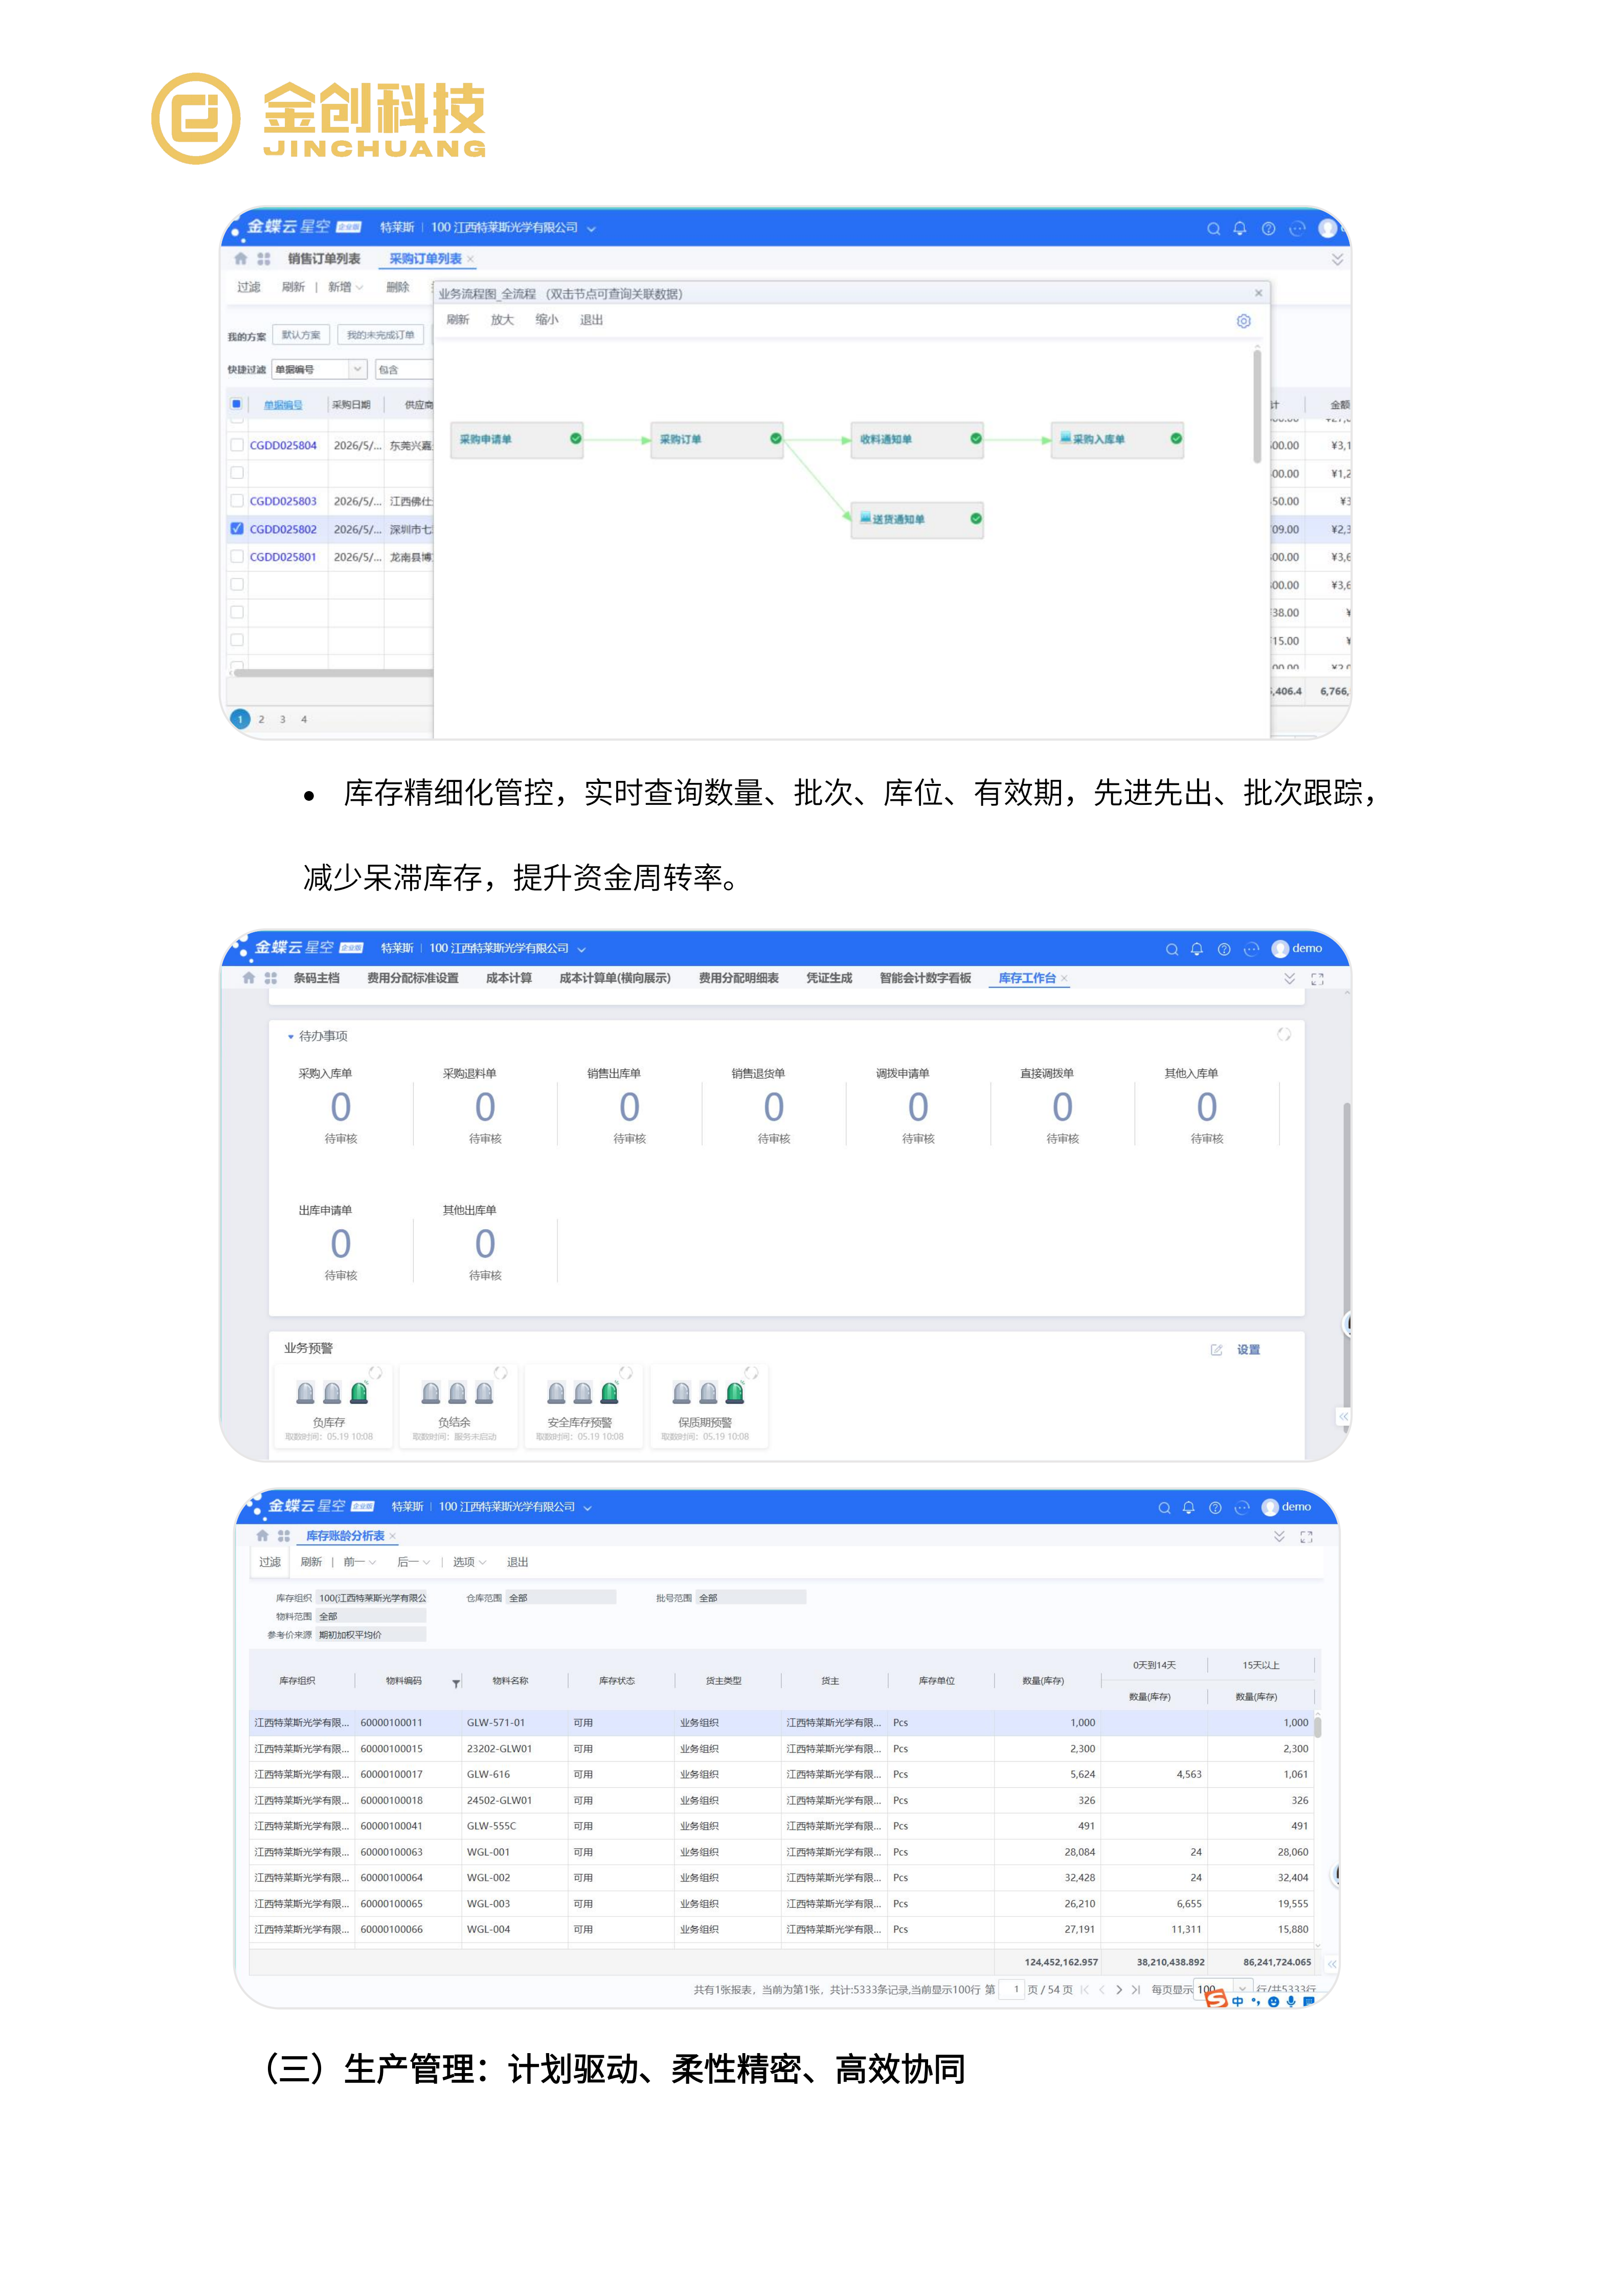Collapse the 待办事项 section triangle
The height and width of the screenshot is (2296, 1623).
pyautogui.click(x=291, y=1037)
